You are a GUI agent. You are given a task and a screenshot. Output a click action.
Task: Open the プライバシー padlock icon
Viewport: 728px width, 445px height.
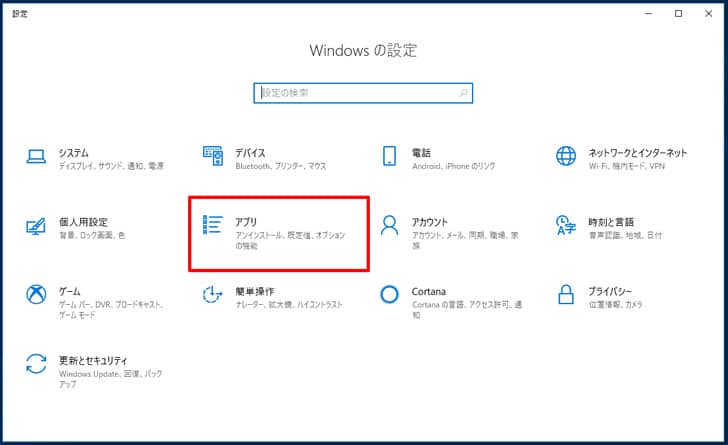coord(566,294)
